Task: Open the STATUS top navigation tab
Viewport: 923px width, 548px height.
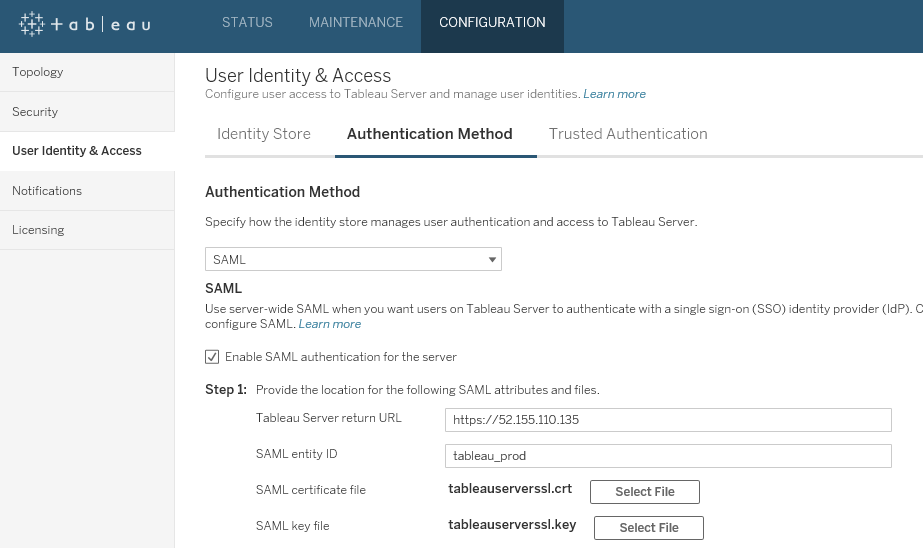Action: tap(247, 22)
